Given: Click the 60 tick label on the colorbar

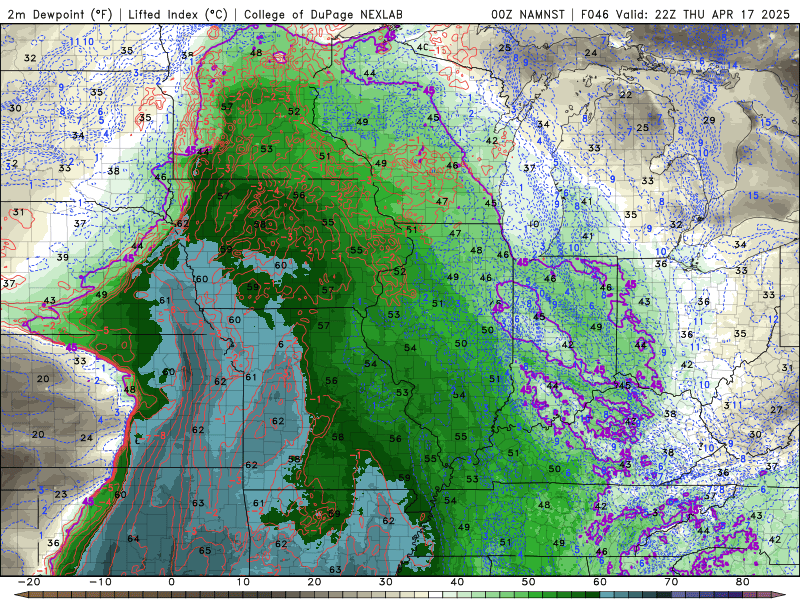Looking at the screenshot, I should point(600,582).
